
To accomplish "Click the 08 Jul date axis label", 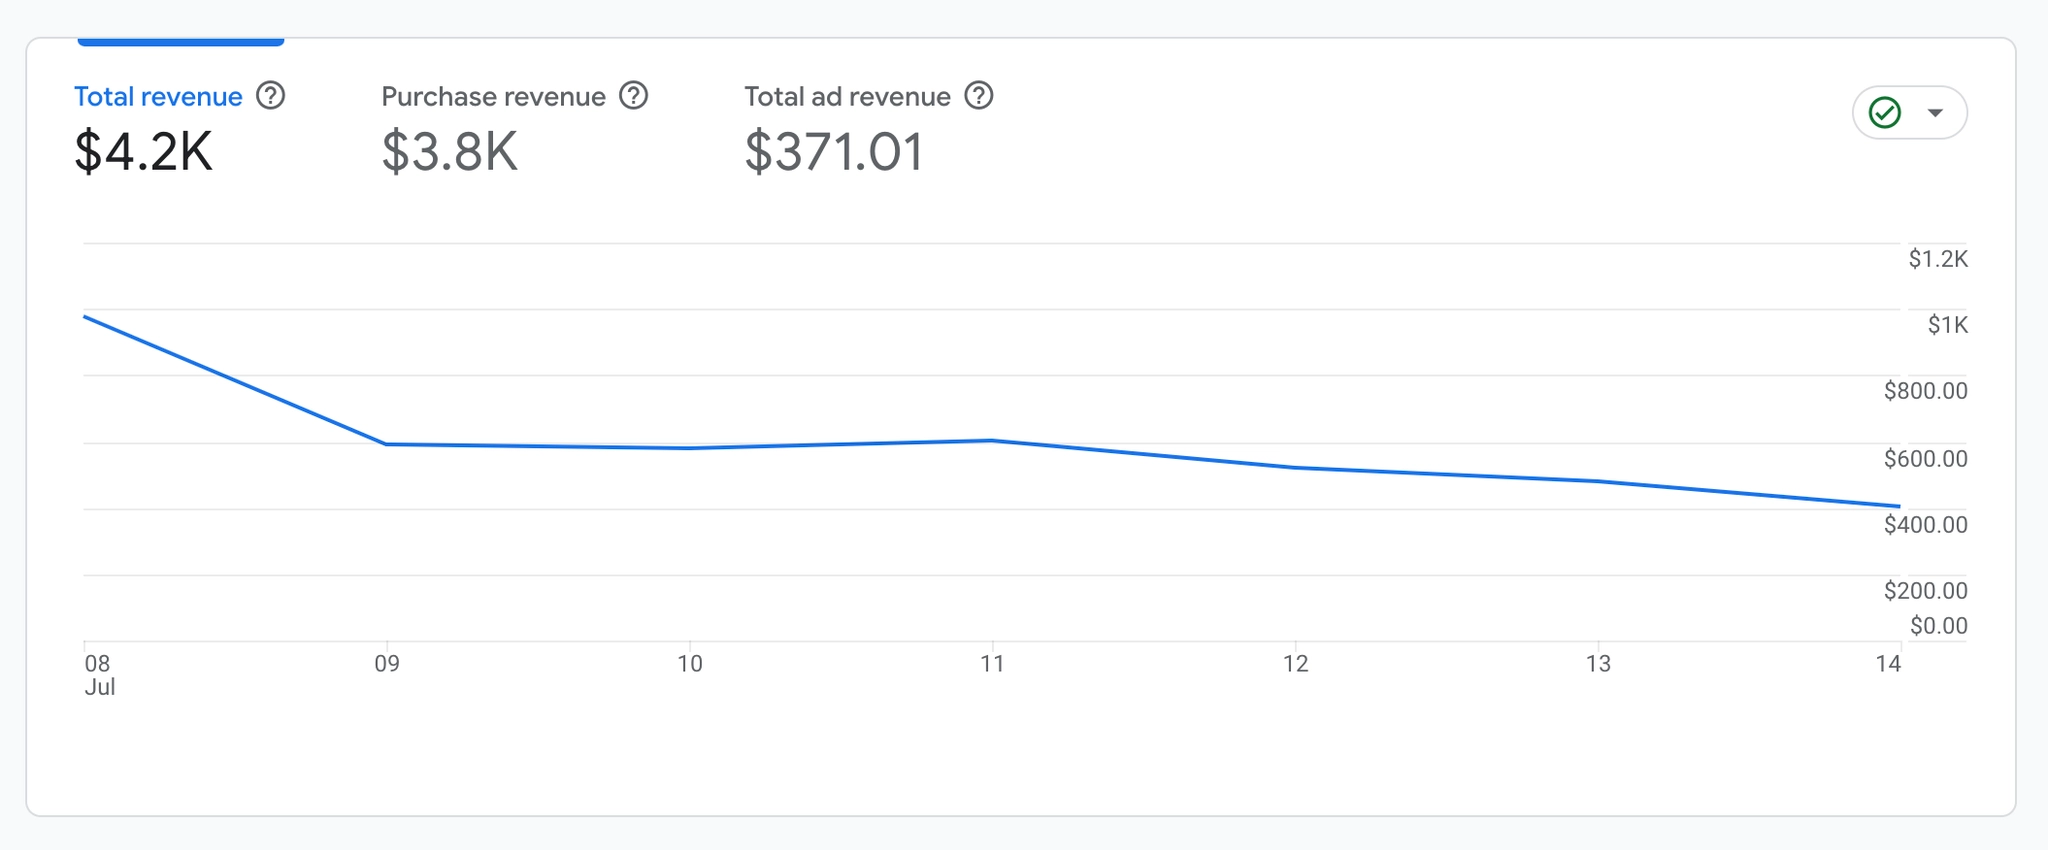I will pyautogui.click(x=99, y=675).
